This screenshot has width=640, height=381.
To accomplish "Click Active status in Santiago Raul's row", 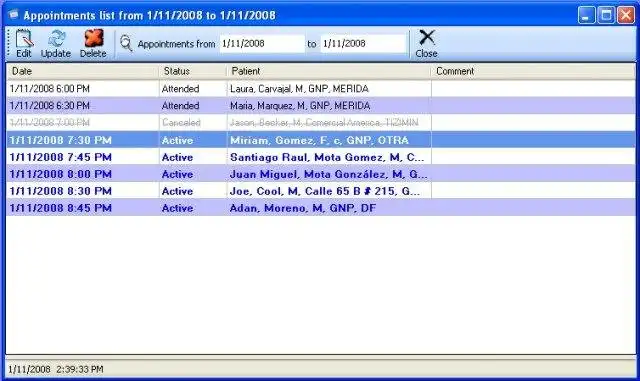I will coord(178,157).
